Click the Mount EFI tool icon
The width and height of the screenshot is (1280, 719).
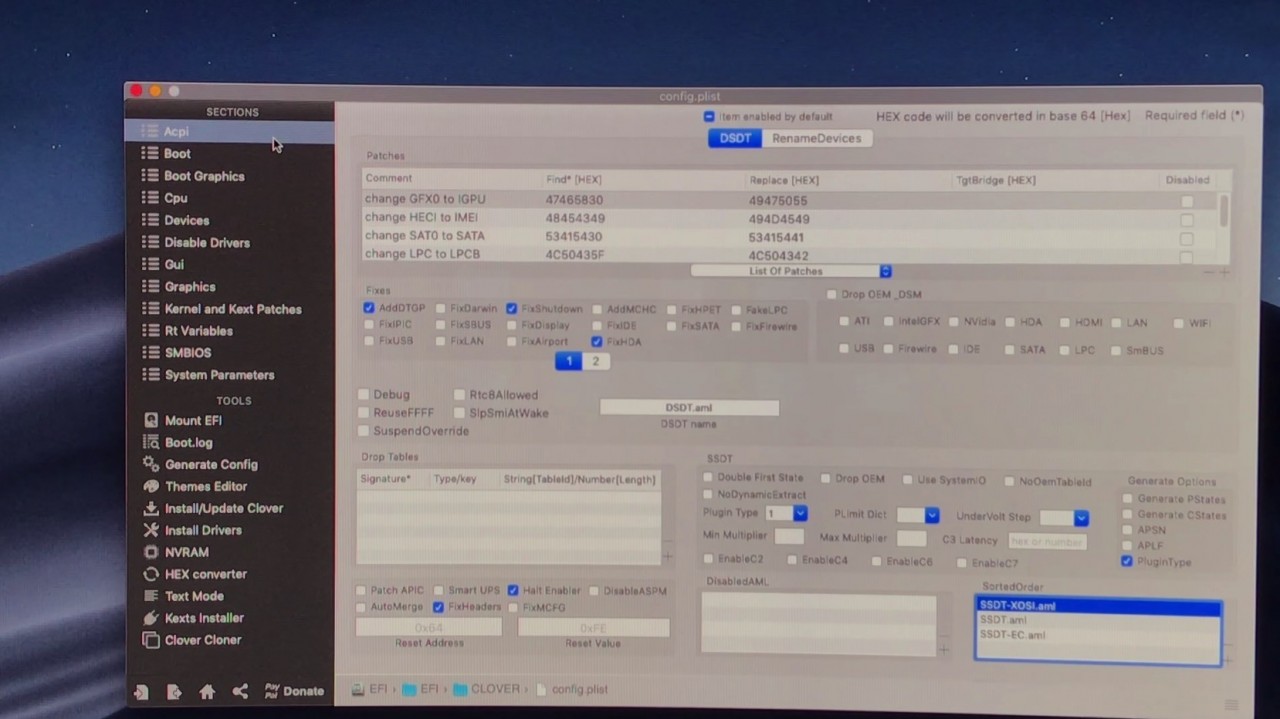(151, 420)
